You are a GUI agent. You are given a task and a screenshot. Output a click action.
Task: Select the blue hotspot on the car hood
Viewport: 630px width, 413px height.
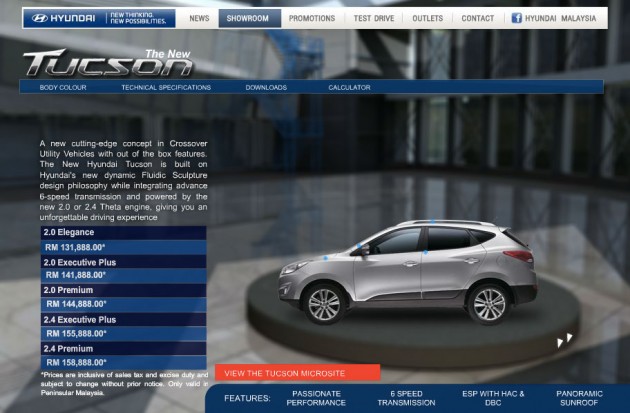click(325, 258)
